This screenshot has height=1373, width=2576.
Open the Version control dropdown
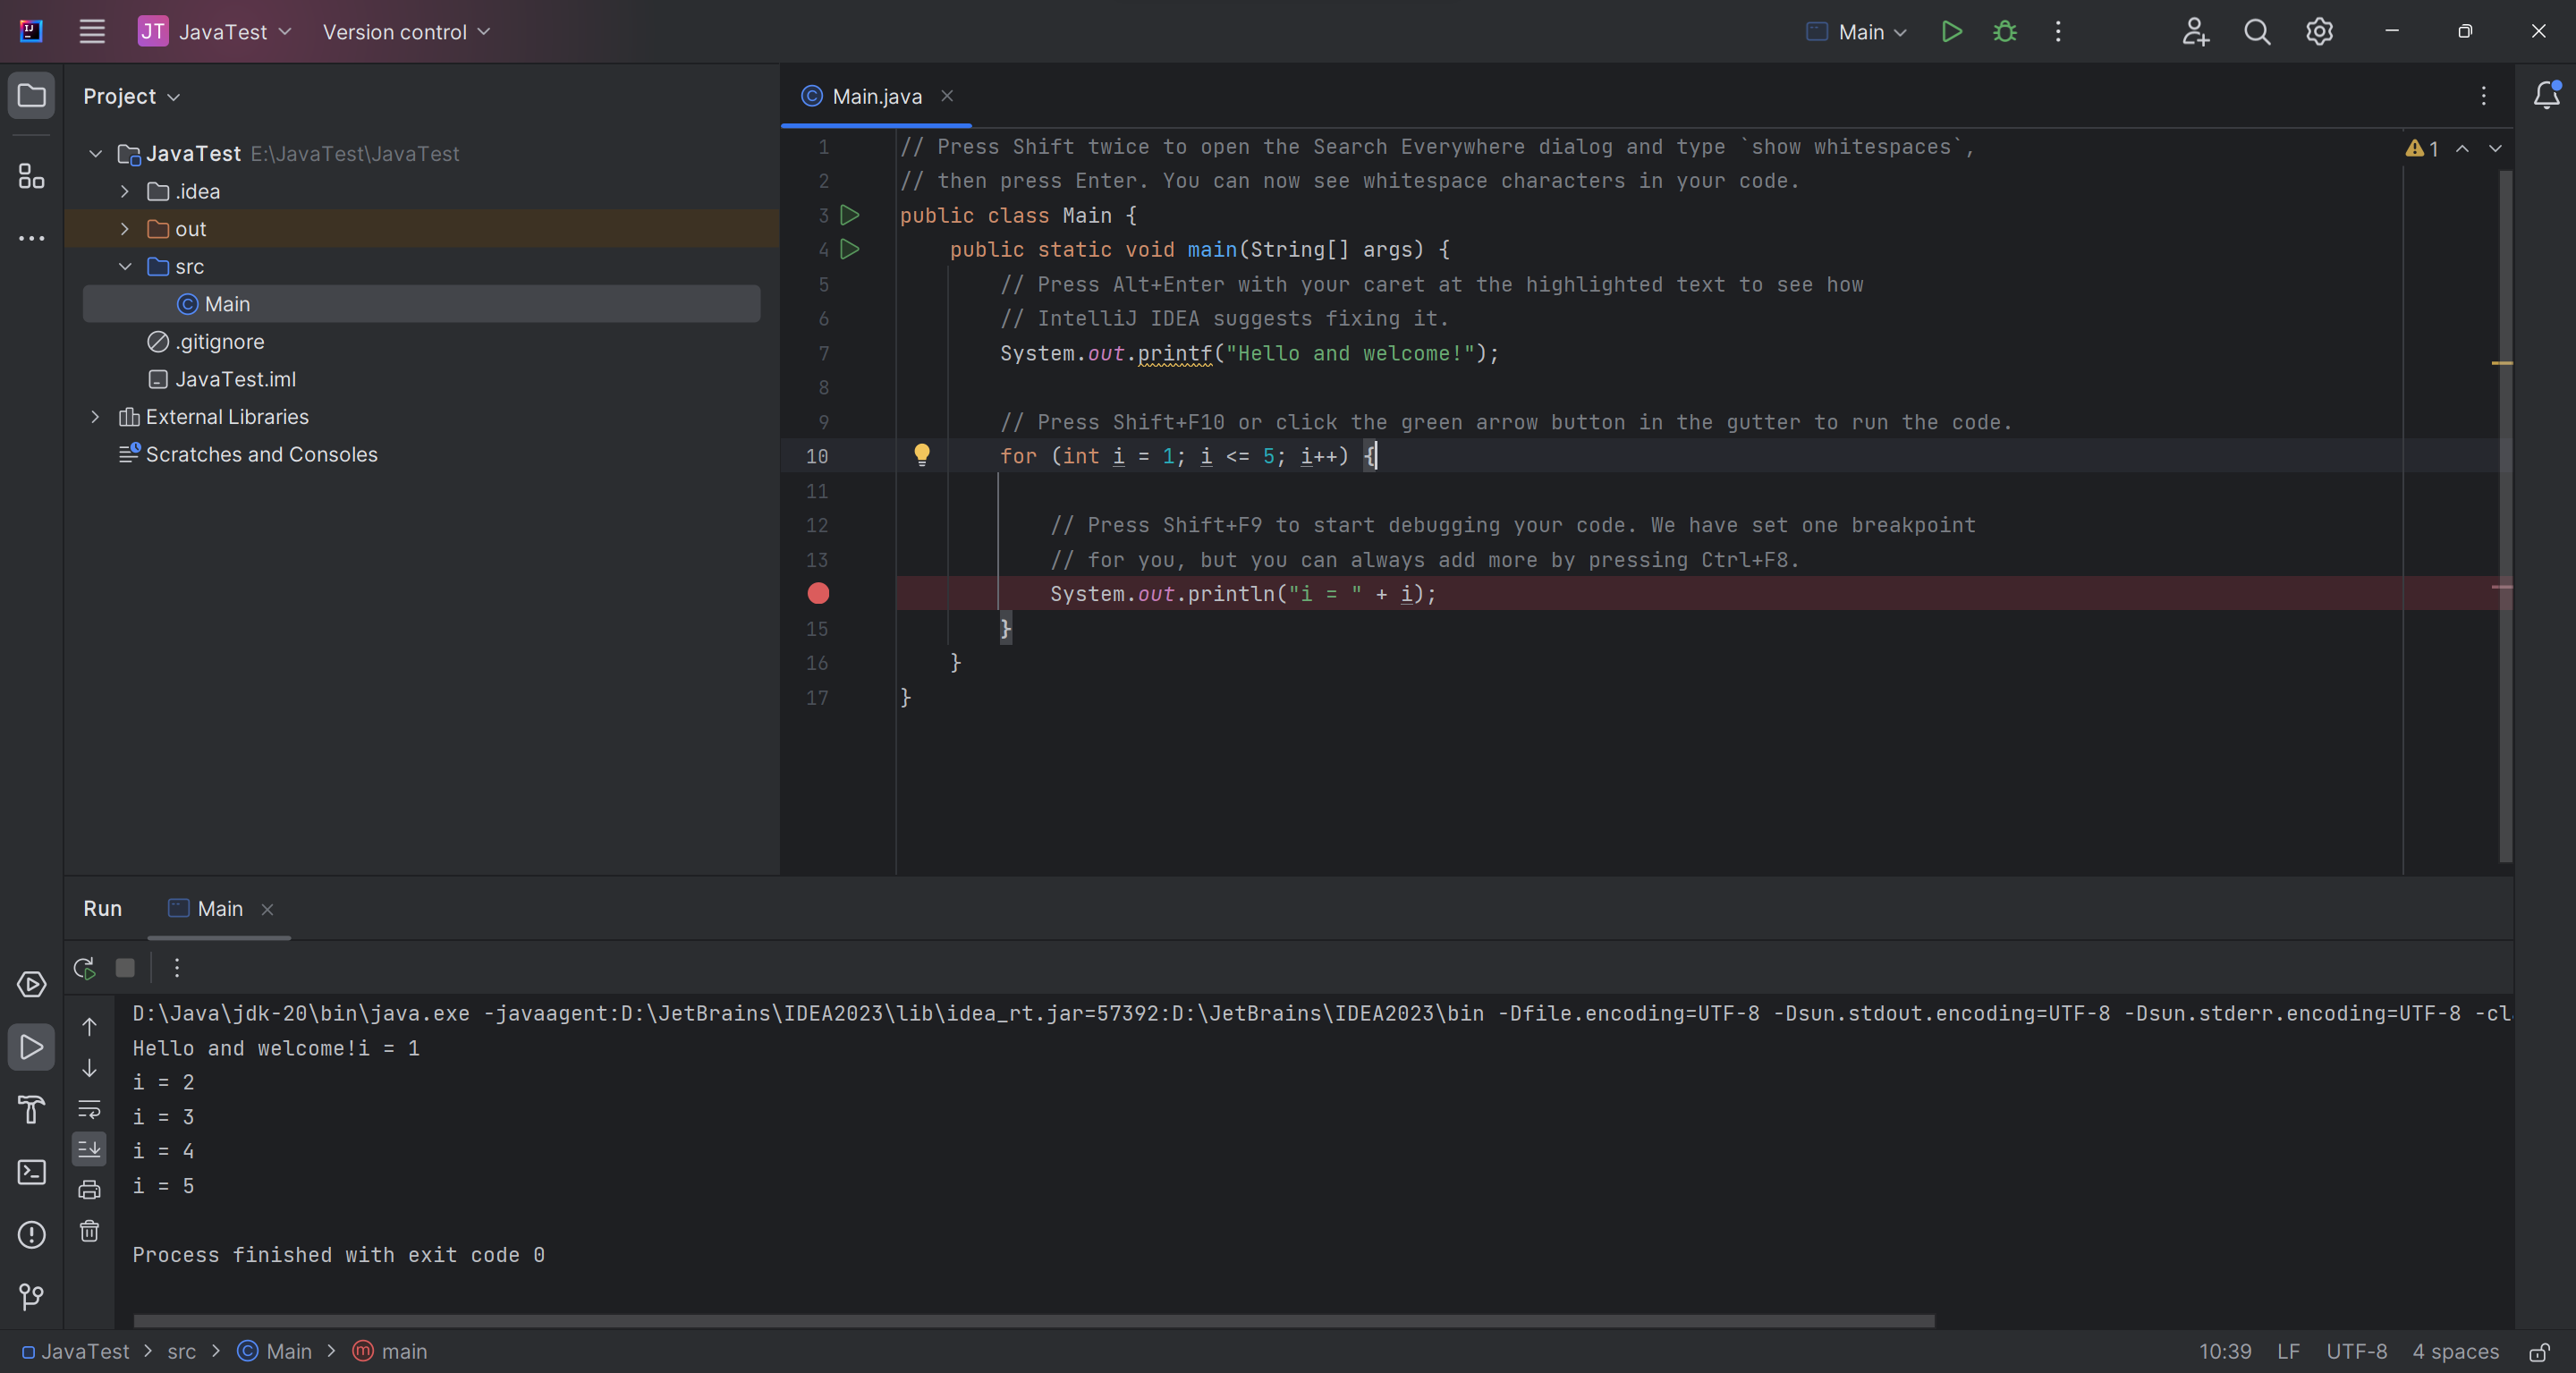(x=406, y=32)
